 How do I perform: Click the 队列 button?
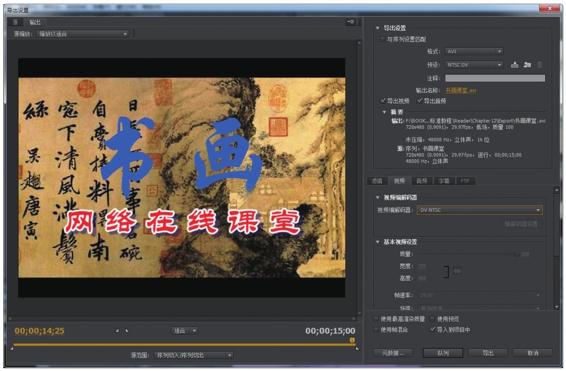tap(443, 353)
